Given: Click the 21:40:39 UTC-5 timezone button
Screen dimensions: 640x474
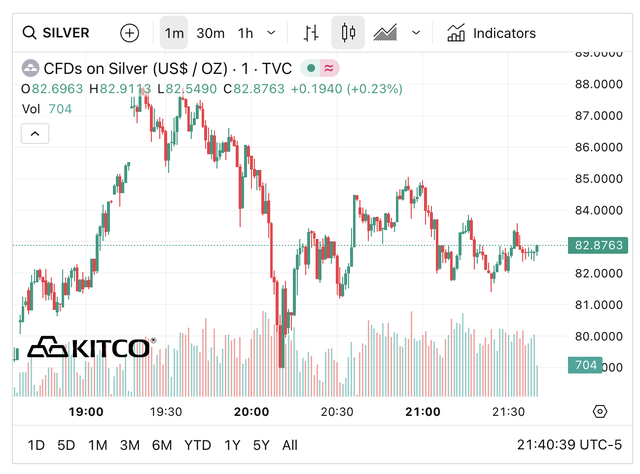Looking at the screenshot, I should point(567,445).
